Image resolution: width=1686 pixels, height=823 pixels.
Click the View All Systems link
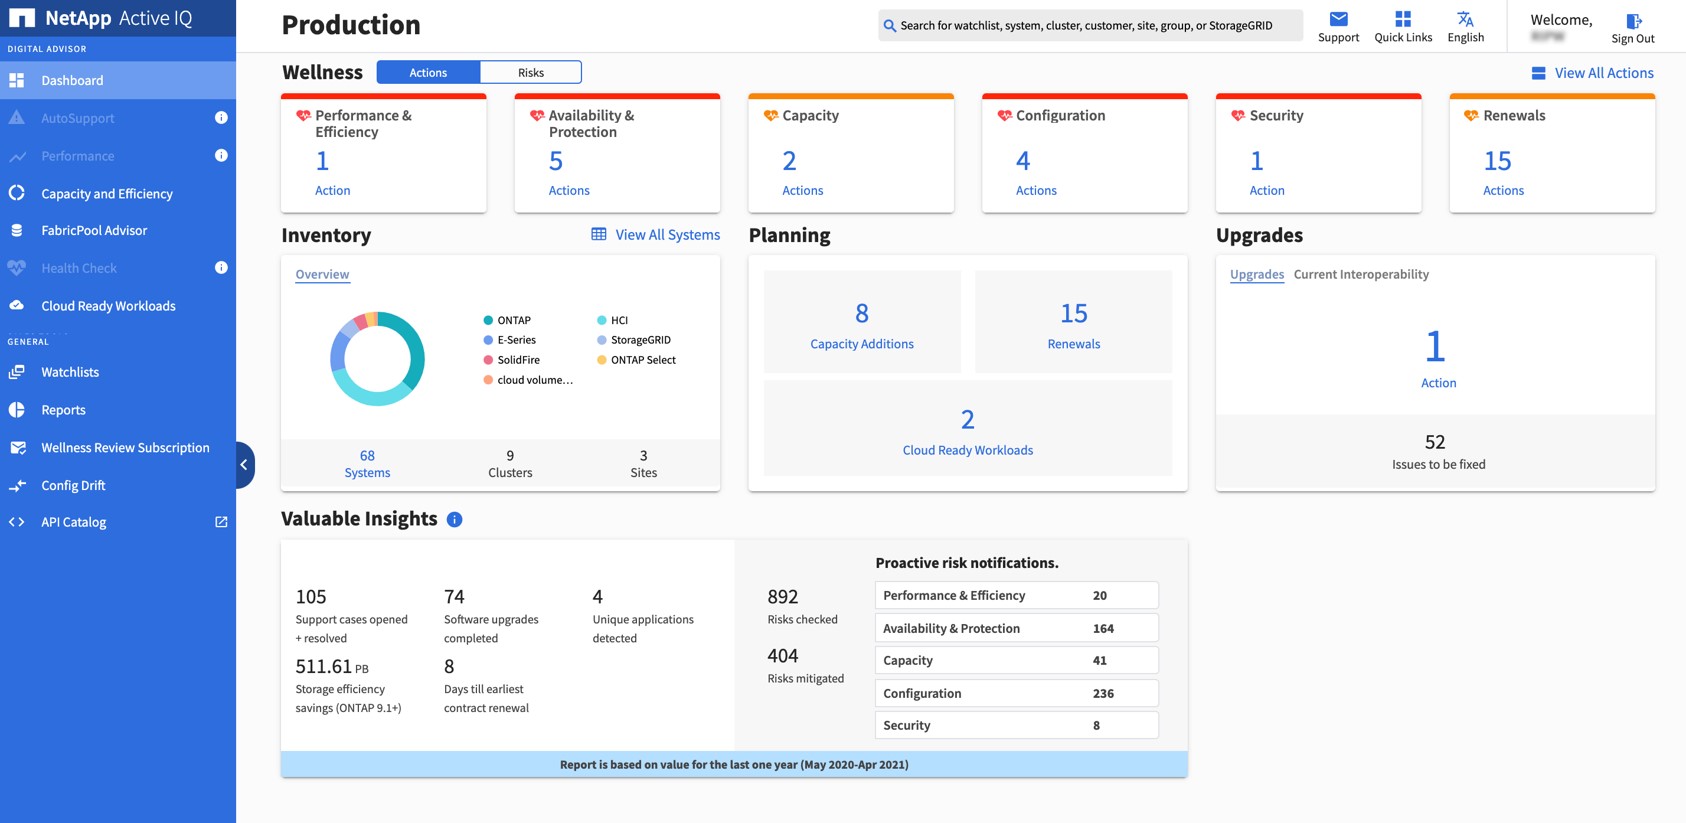point(667,235)
